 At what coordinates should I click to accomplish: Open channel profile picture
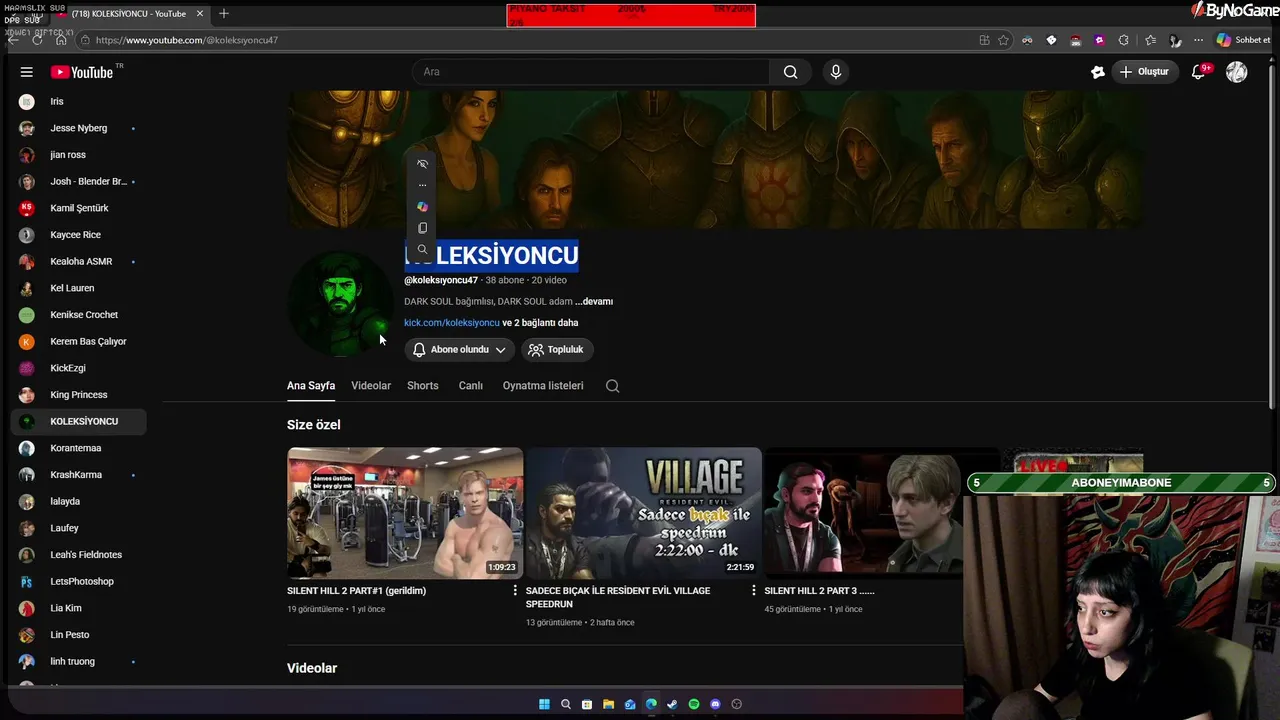[340, 303]
